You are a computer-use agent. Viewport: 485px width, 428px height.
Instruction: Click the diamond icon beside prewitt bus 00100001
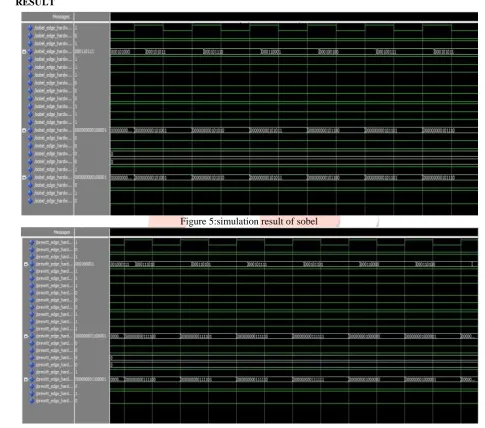(32, 264)
